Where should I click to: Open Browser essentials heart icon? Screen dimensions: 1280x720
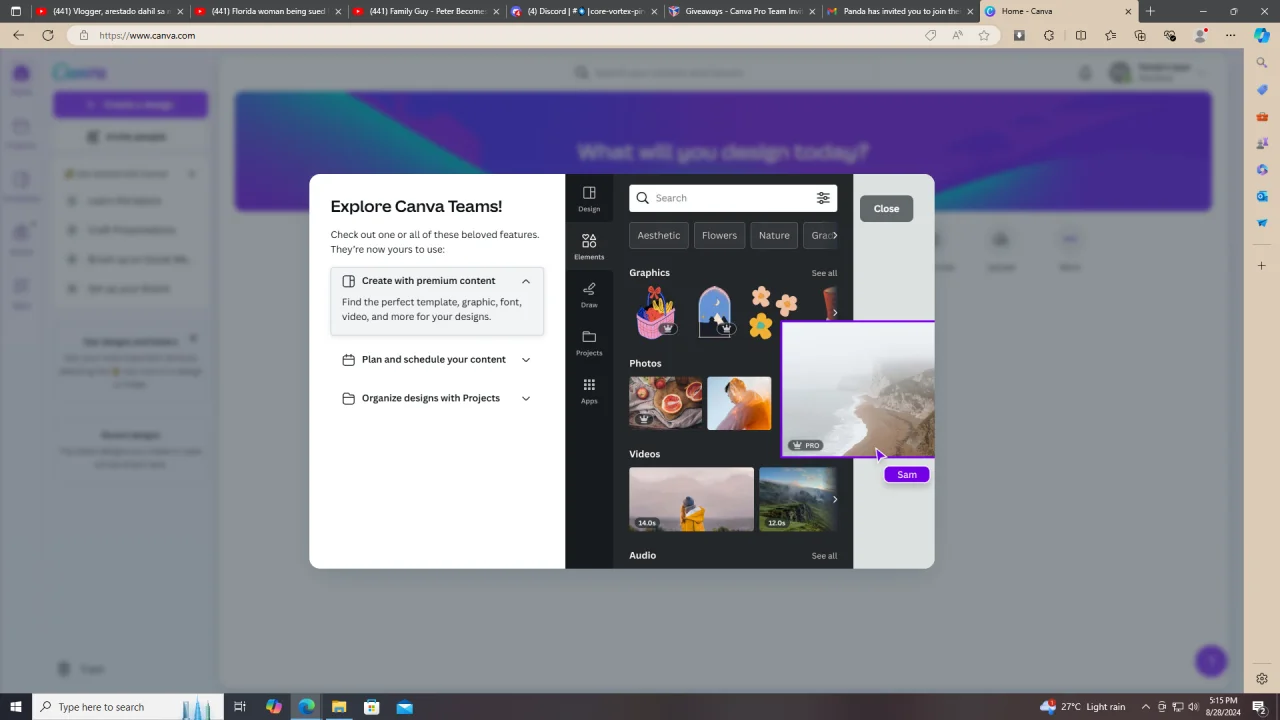[1170, 35]
